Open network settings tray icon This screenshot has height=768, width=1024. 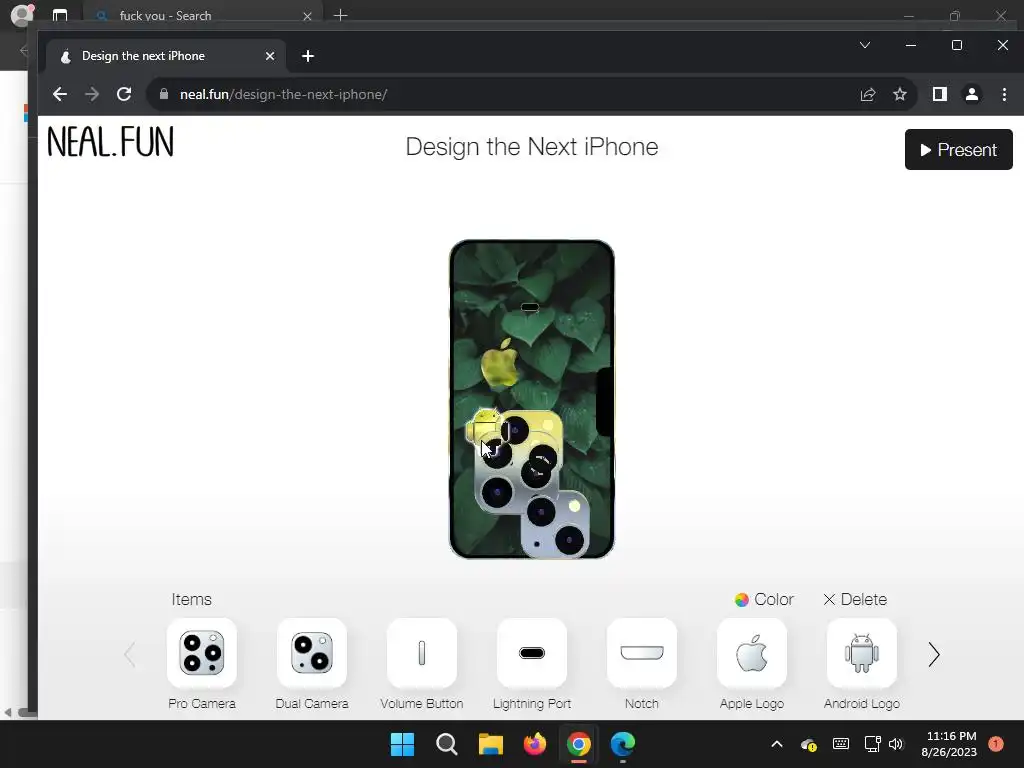click(x=872, y=744)
